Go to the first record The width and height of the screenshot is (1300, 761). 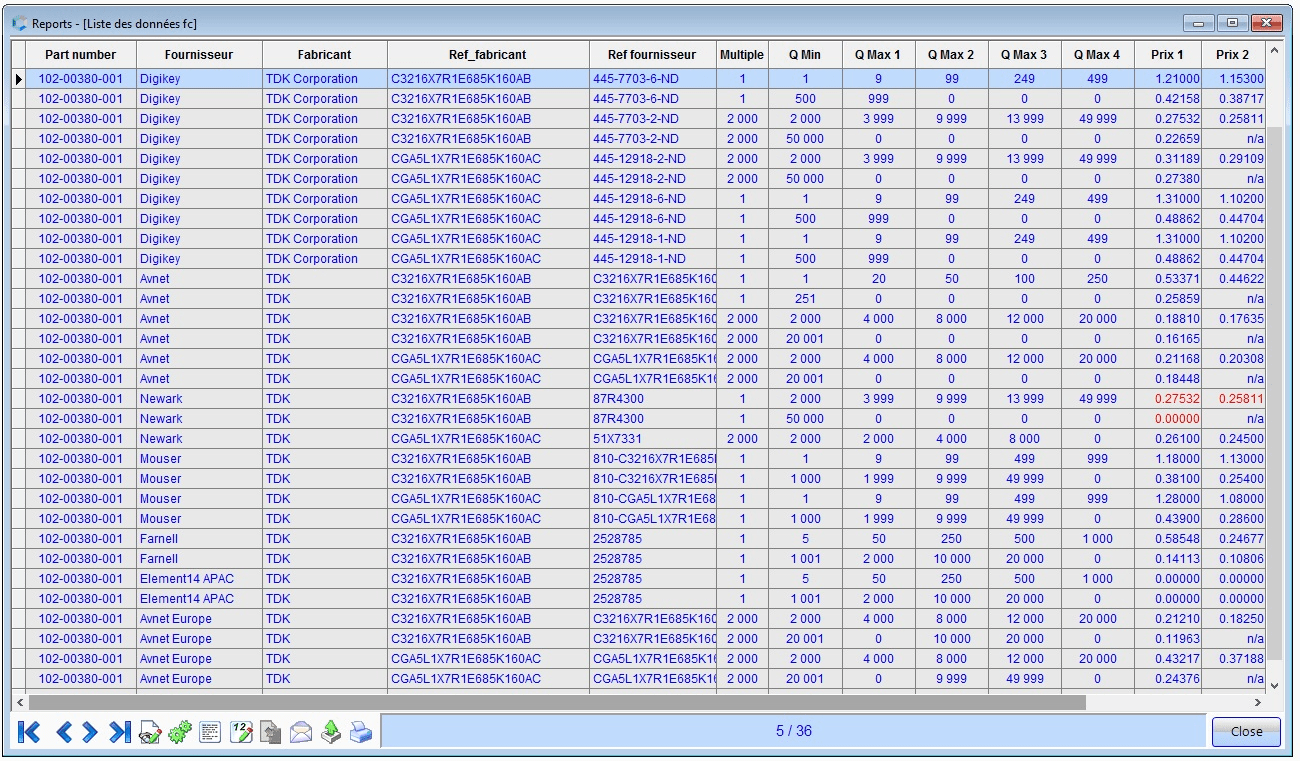(29, 732)
